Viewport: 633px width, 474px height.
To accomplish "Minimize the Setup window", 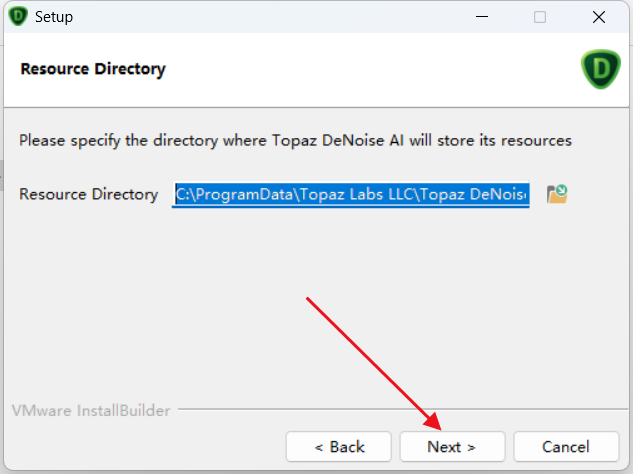I will (482, 17).
